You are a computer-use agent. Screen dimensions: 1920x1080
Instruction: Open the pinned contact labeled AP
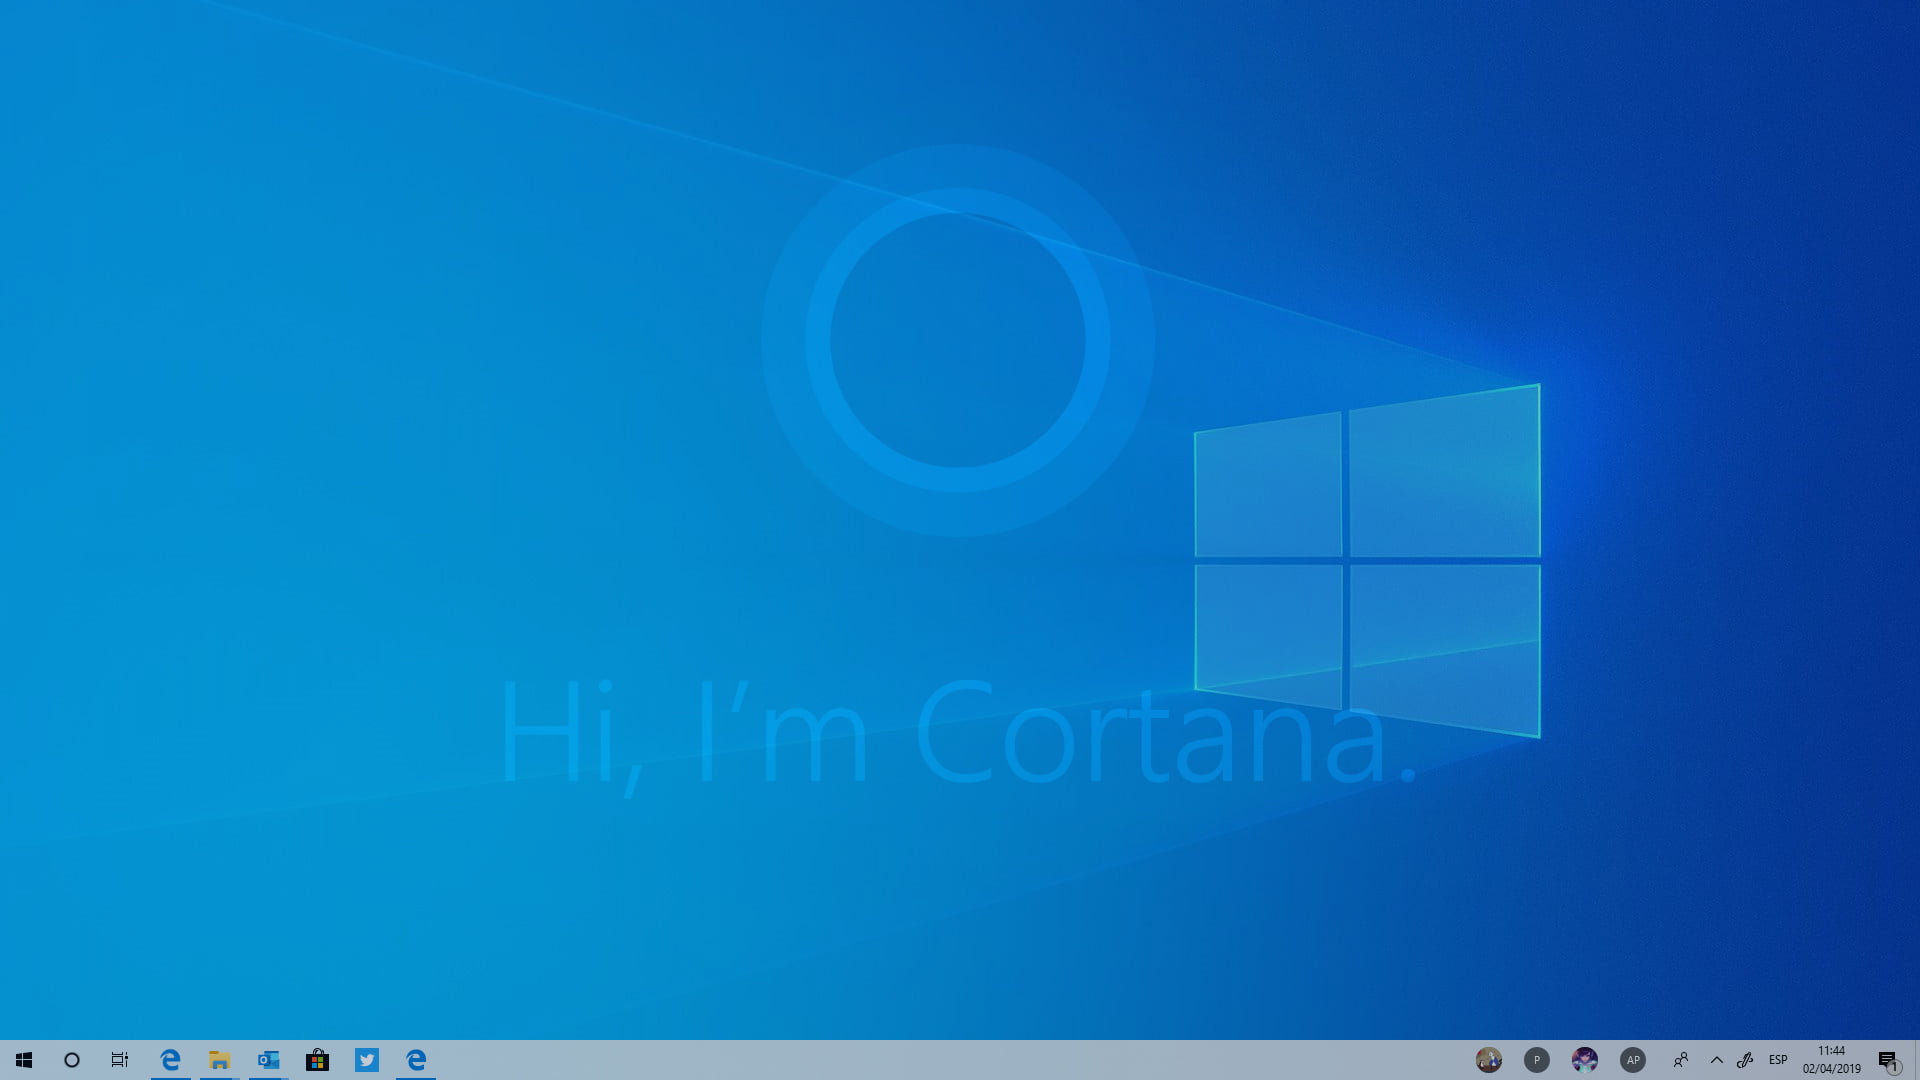(1633, 1060)
